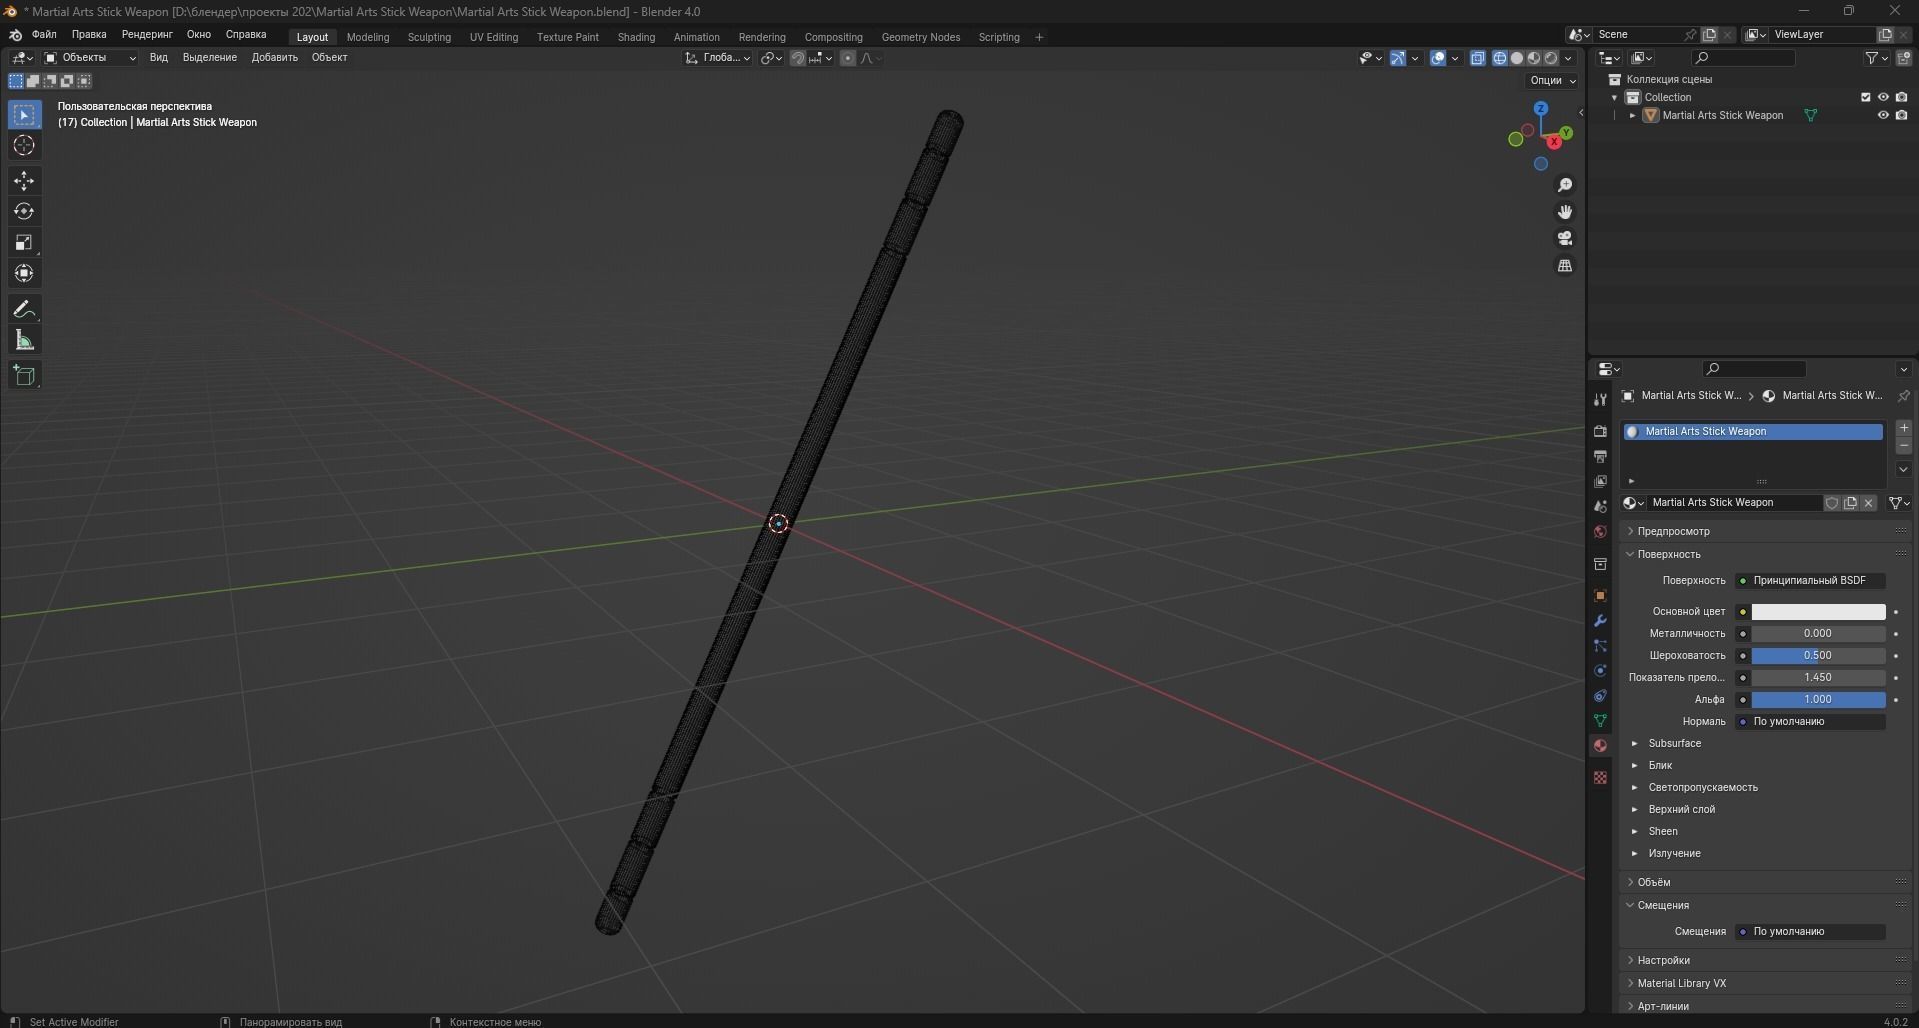Open the Tool properties tab
The image size is (1919, 1028).
pyautogui.click(x=1600, y=399)
